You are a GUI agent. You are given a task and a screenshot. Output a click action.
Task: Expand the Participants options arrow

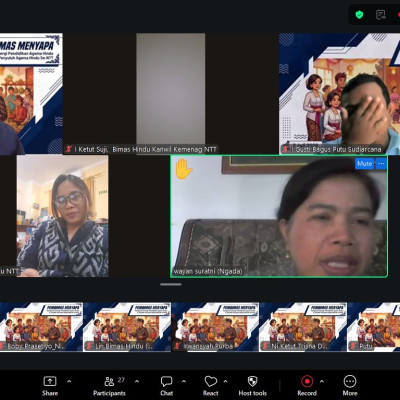tap(137, 381)
